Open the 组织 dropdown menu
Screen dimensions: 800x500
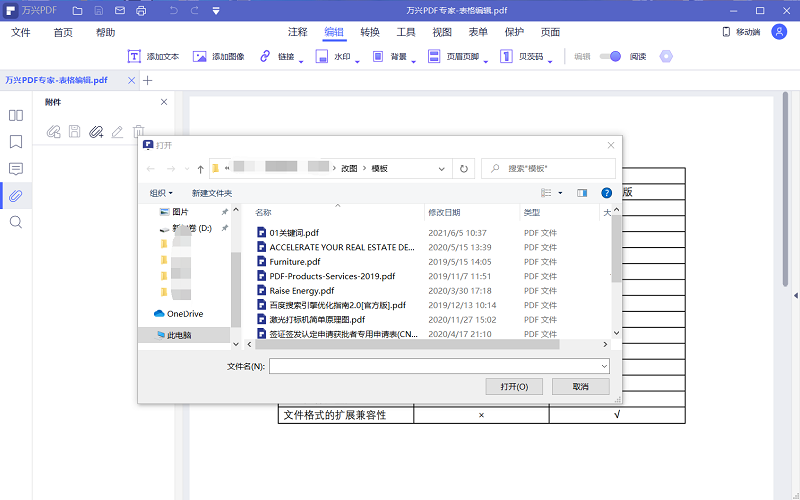[161, 193]
